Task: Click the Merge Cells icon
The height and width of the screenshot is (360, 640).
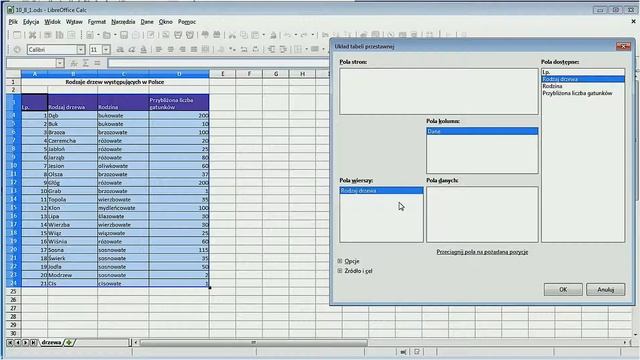Action: click(x=205, y=50)
